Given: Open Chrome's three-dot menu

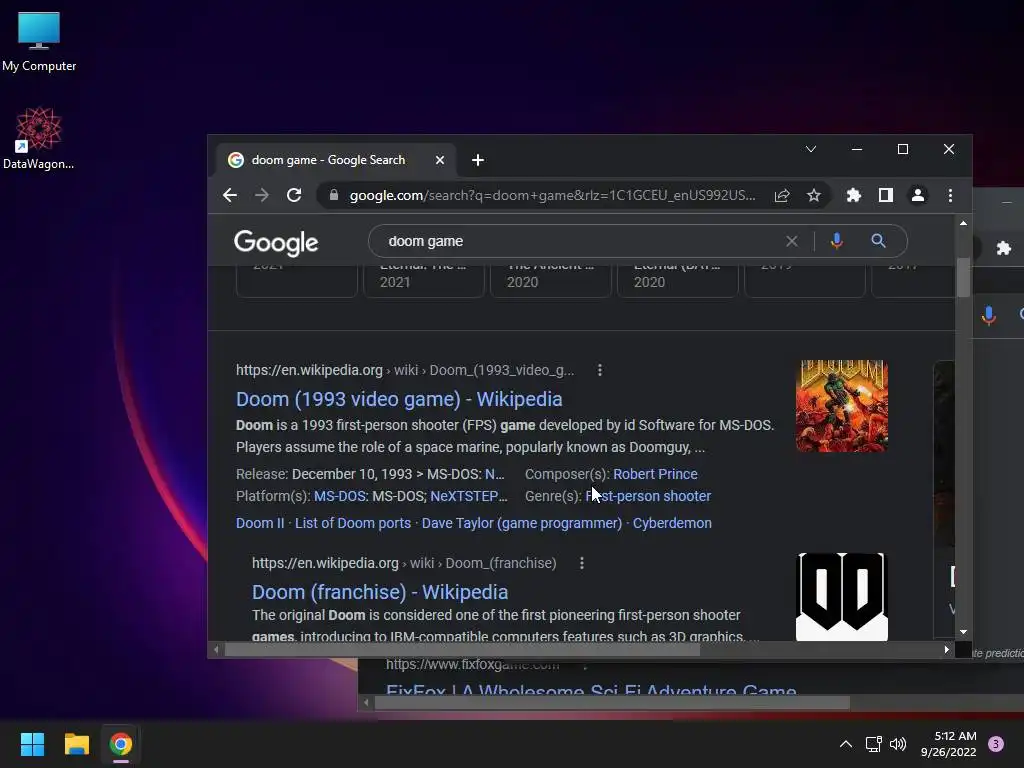Looking at the screenshot, I should click(x=950, y=195).
